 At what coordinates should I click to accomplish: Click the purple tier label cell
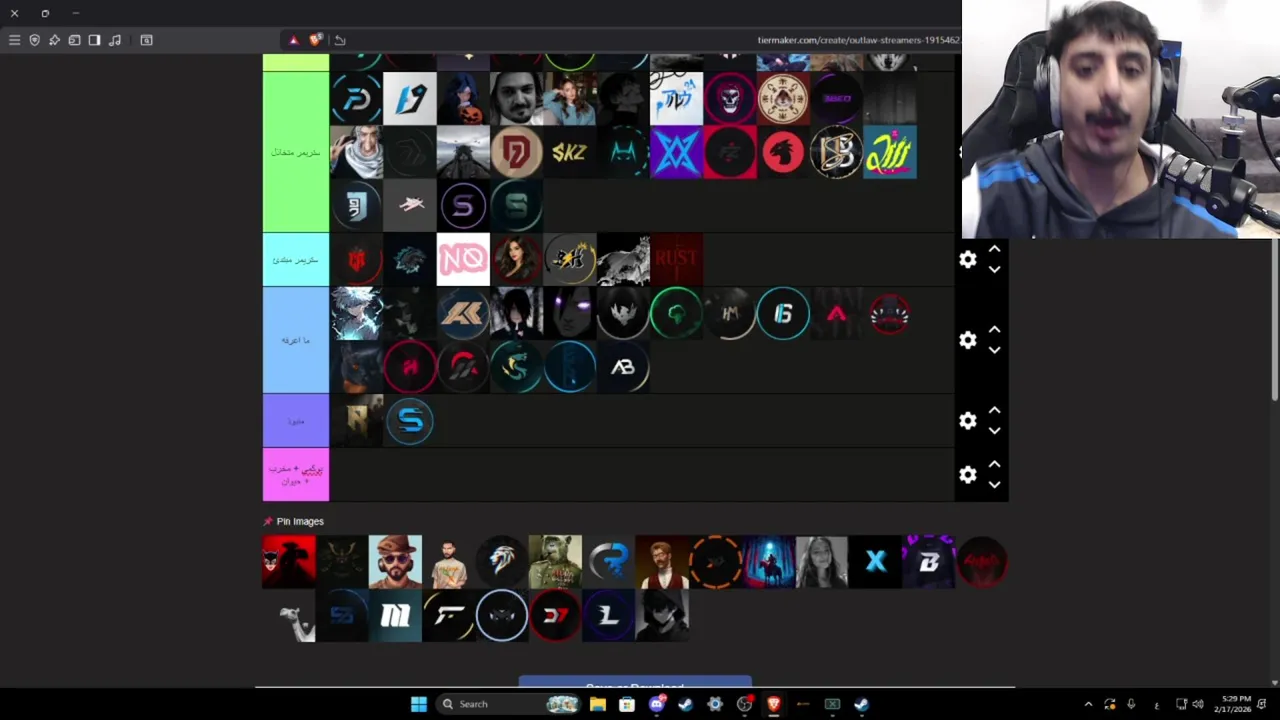296,420
